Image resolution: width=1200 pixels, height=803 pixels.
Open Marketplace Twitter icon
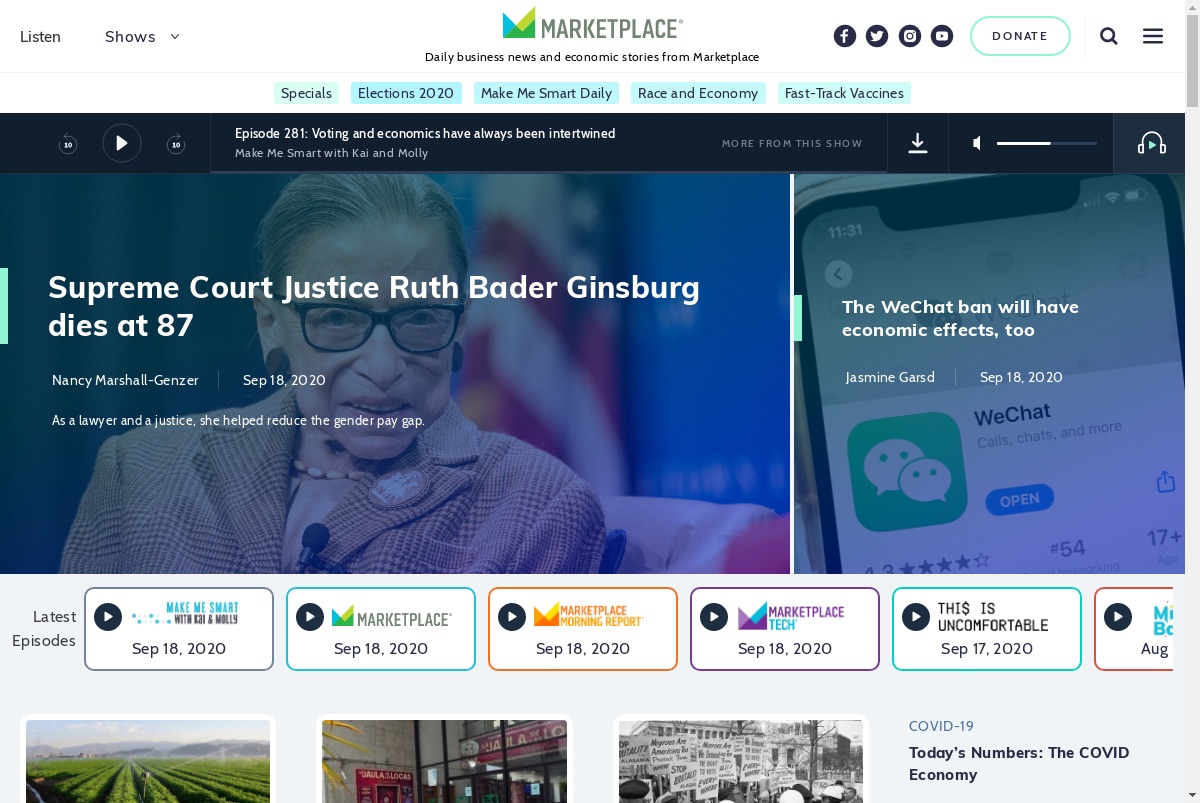[877, 36]
